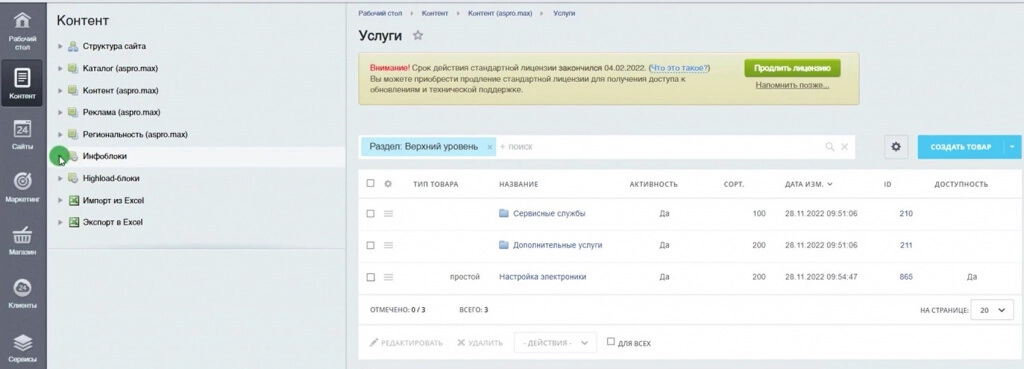The width and height of the screenshot is (1024, 369).
Task: Check the Настройка электроники row checkbox
Action: pyautogui.click(x=370, y=277)
